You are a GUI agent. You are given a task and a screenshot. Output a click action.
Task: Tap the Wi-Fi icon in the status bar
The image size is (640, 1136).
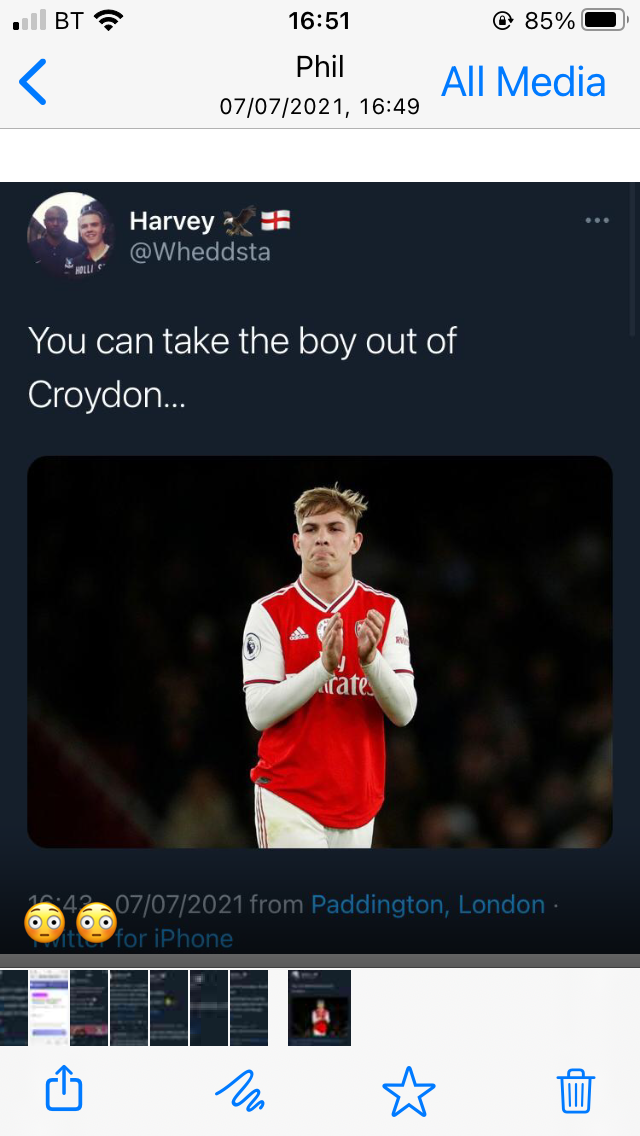[x=110, y=20]
